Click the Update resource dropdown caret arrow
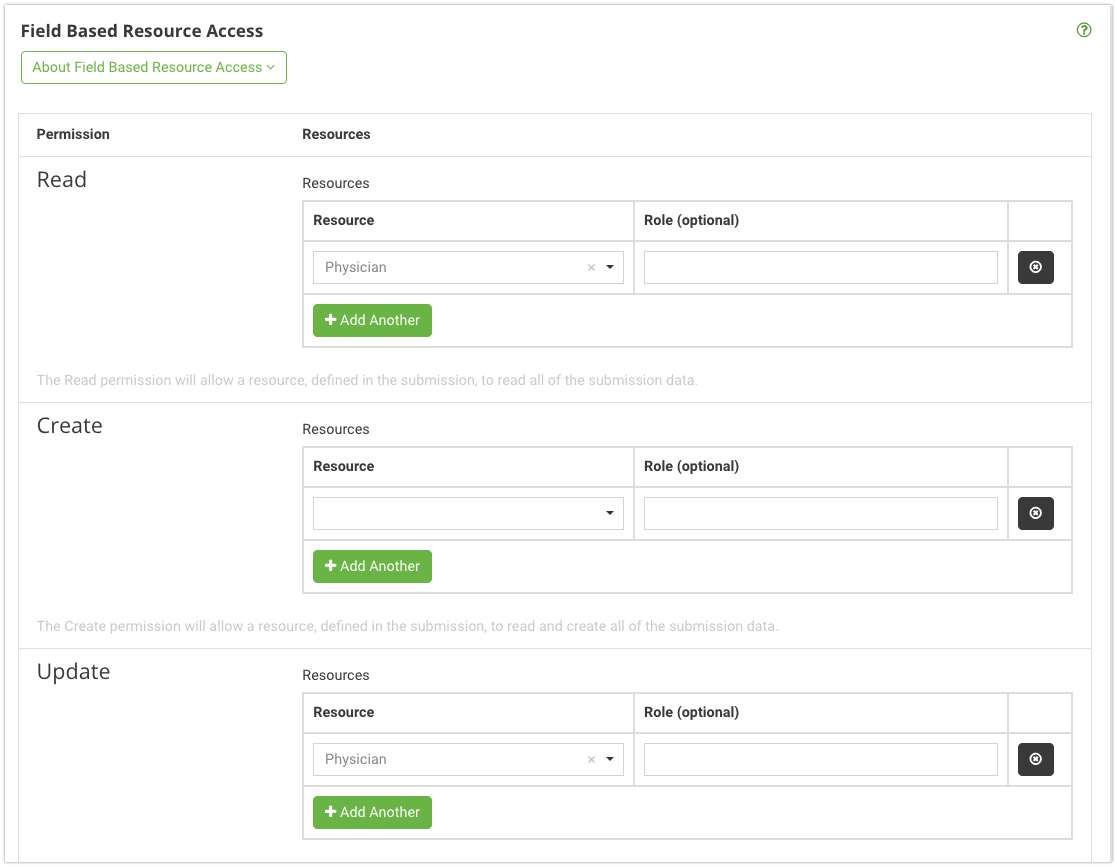This screenshot has height=867, width=1117. [x=610, y=759]
